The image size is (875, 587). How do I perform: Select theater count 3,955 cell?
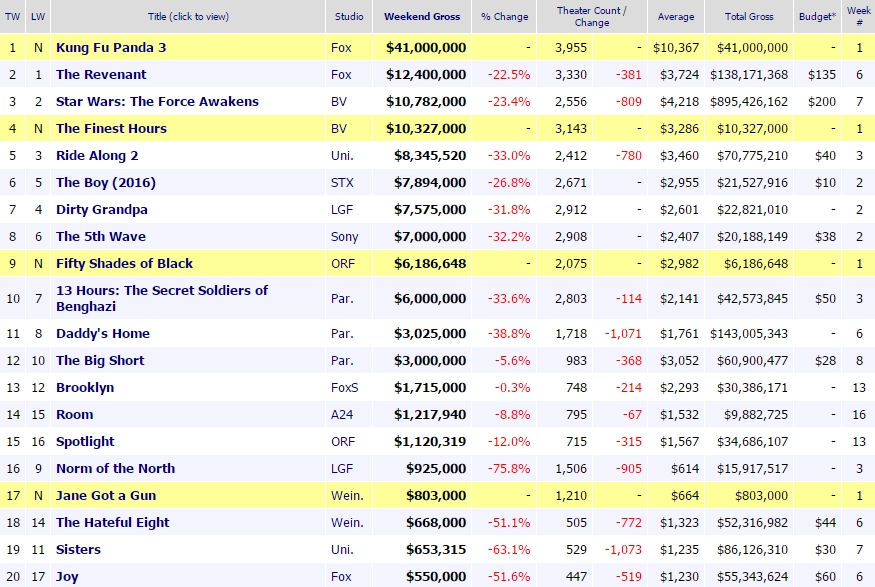click(x=571, y=47)
